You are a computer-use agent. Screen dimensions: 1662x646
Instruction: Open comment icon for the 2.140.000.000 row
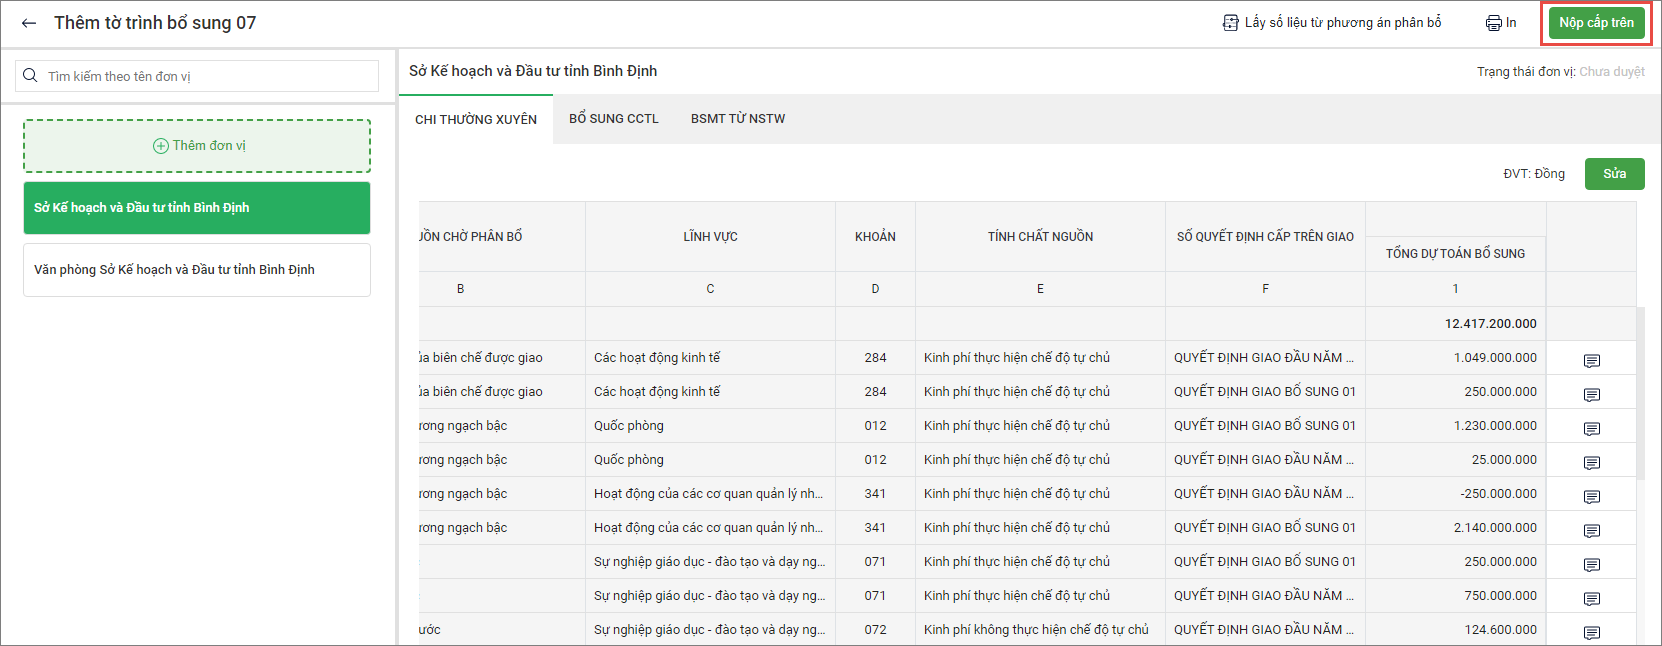click(1591, 531)
